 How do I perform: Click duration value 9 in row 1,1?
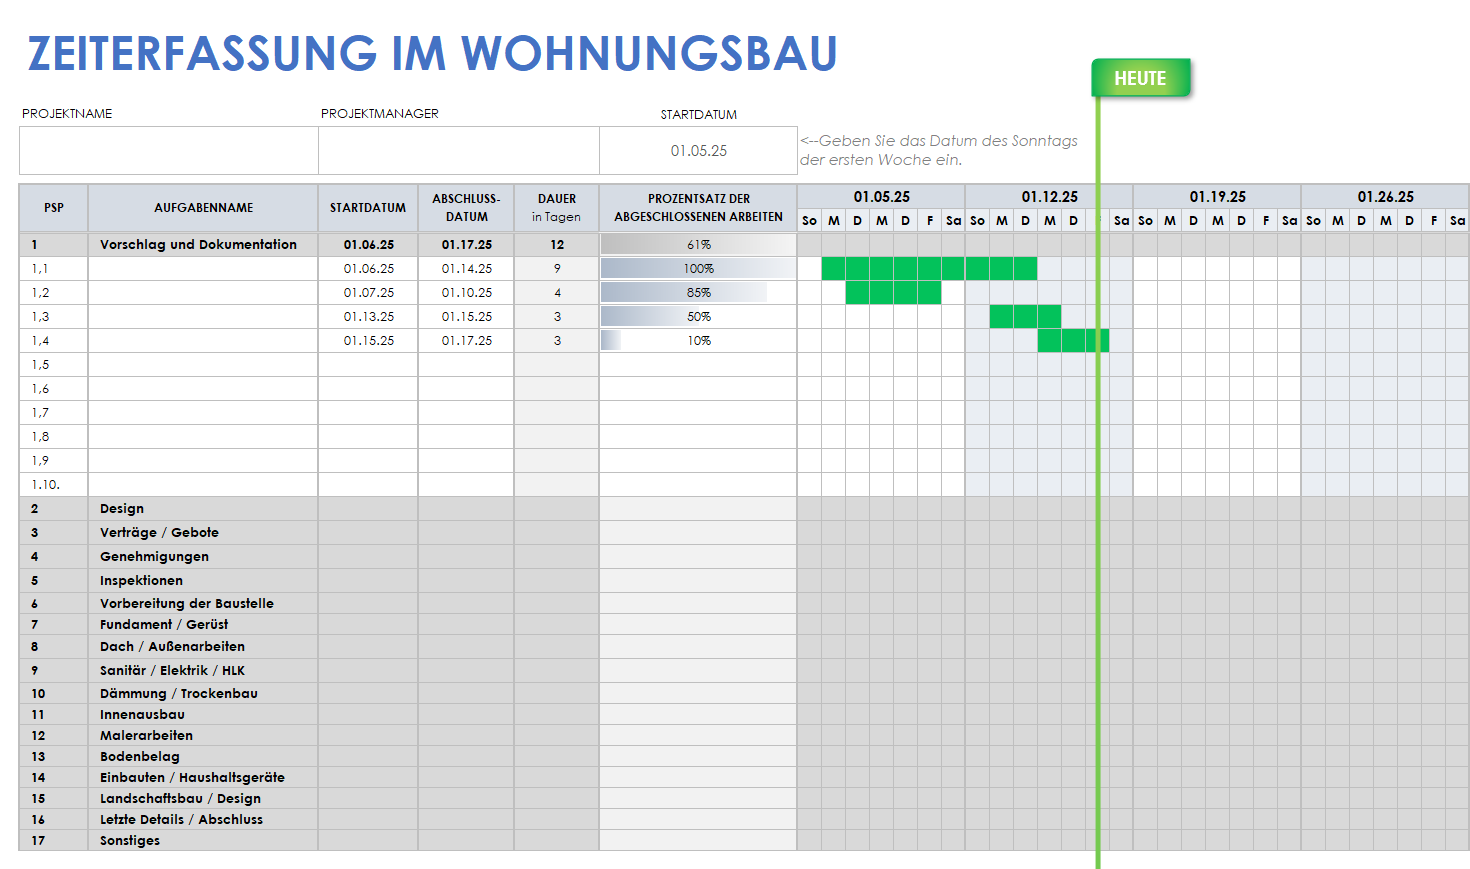[x=557, y=269]
